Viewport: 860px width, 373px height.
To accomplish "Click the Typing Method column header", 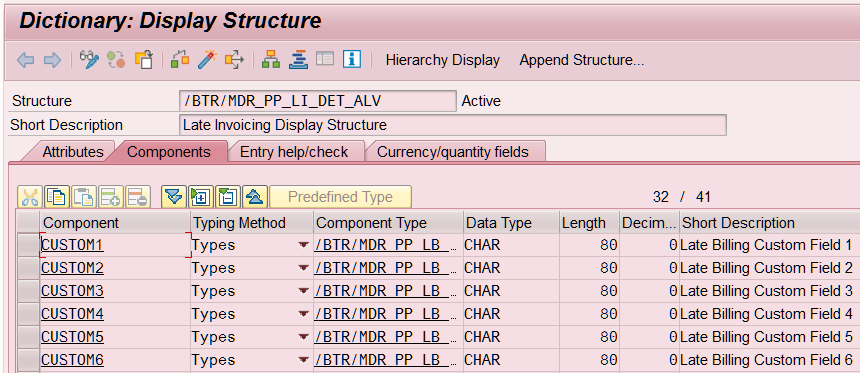I will [252, 223].
